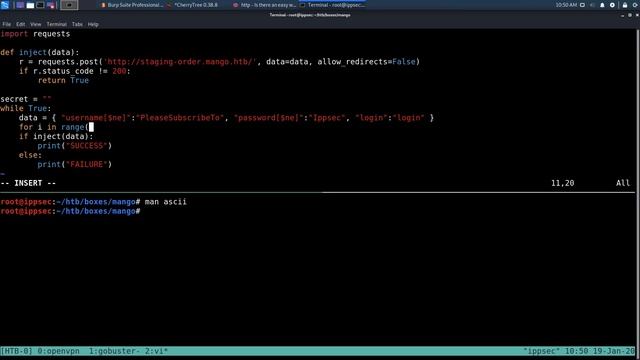The image size is (640, 360).
Task: Select tmux window '0:openvpn'
Action: pyautogui.click(x=58, y=351)
